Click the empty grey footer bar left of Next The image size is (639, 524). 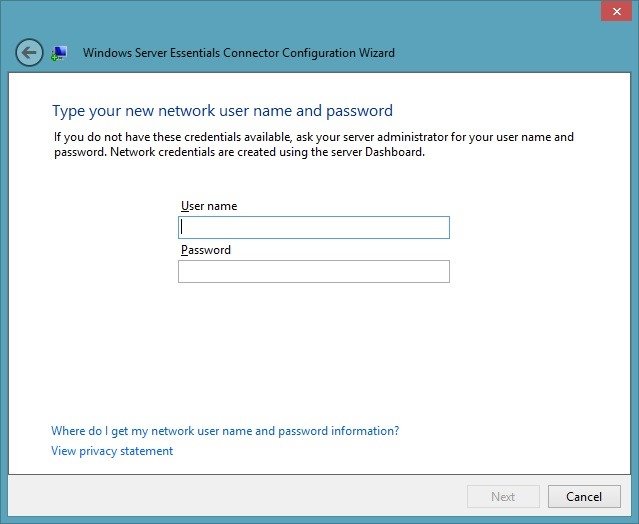[236, 496]
